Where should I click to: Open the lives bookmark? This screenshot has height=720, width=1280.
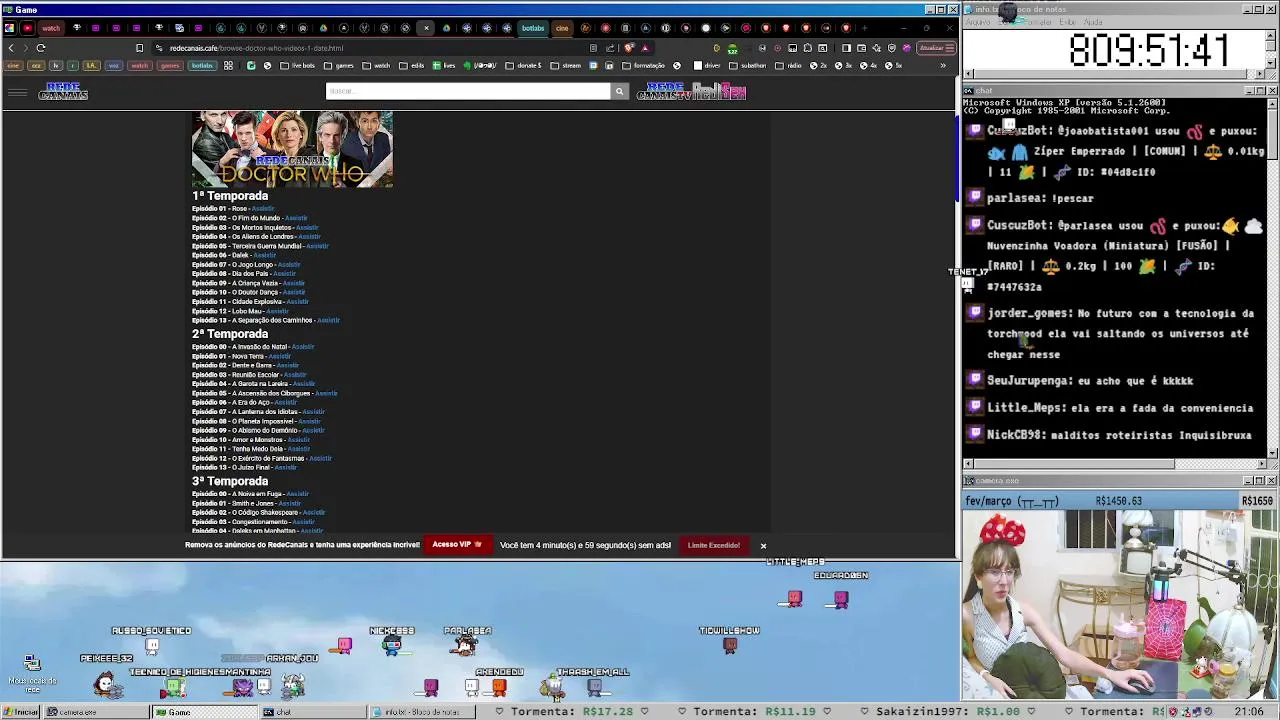[x=443, y=66]
